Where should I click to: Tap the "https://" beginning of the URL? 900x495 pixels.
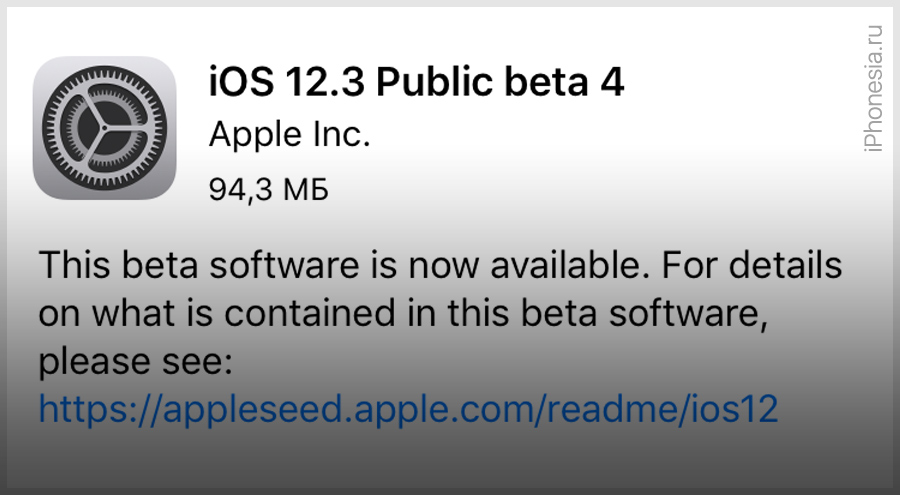tap(98, 409)
